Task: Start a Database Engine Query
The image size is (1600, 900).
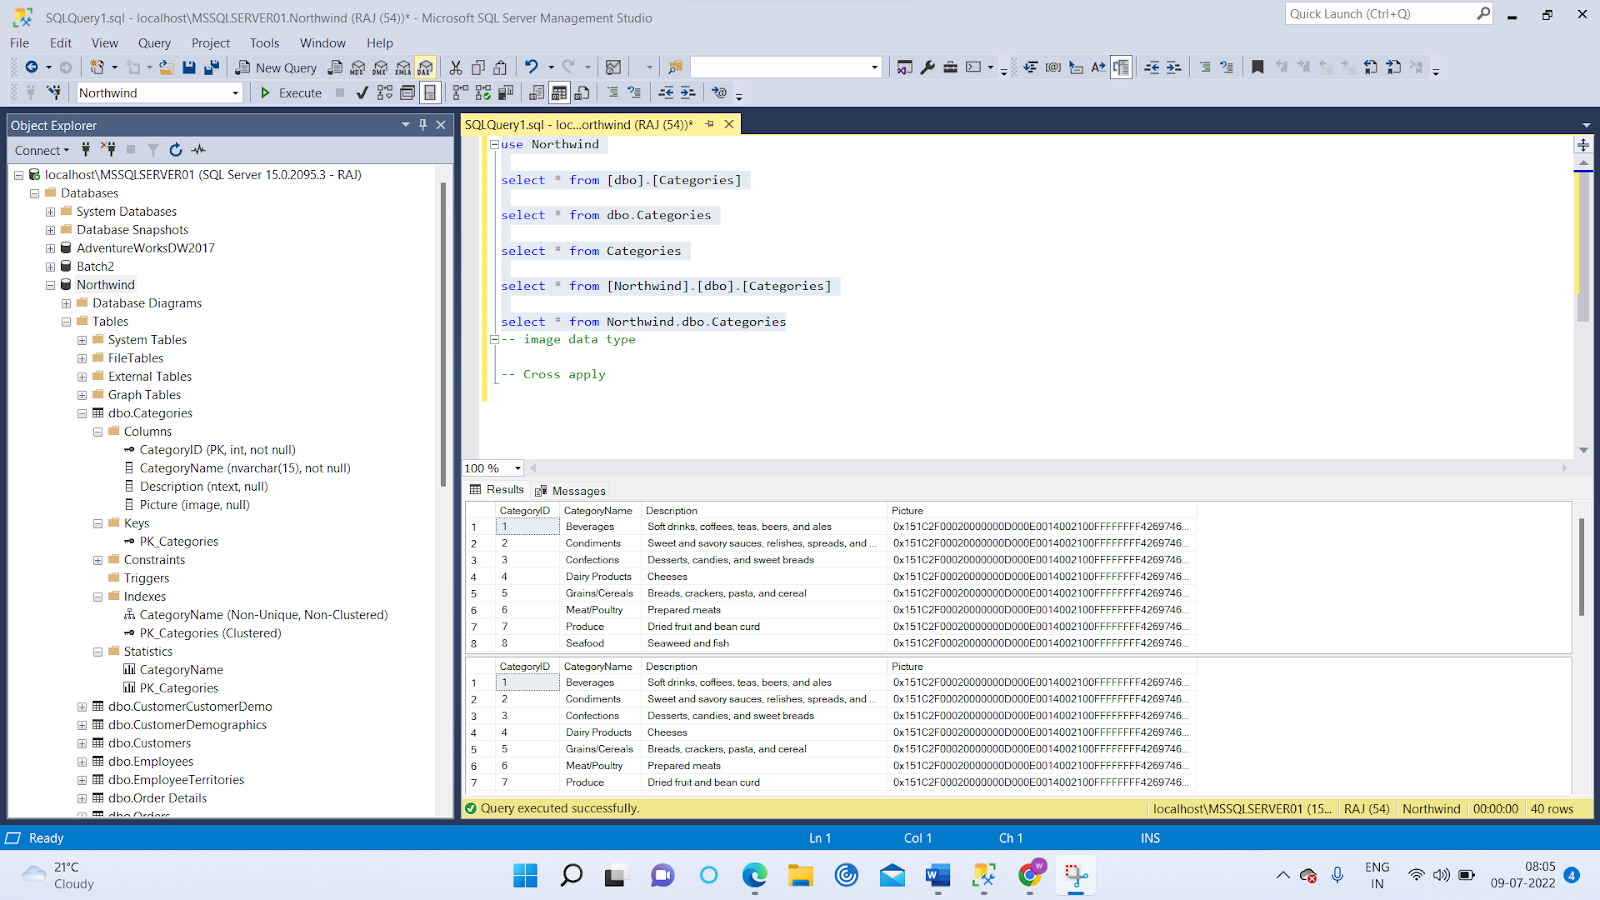Action: pos(335,67)
